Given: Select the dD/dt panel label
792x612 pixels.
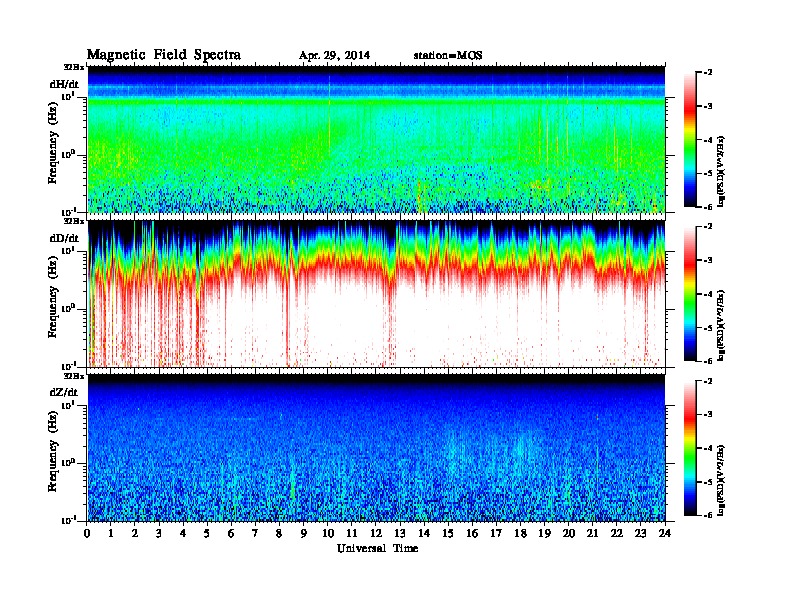Looking at the screenshot, I should coord(64,238).
